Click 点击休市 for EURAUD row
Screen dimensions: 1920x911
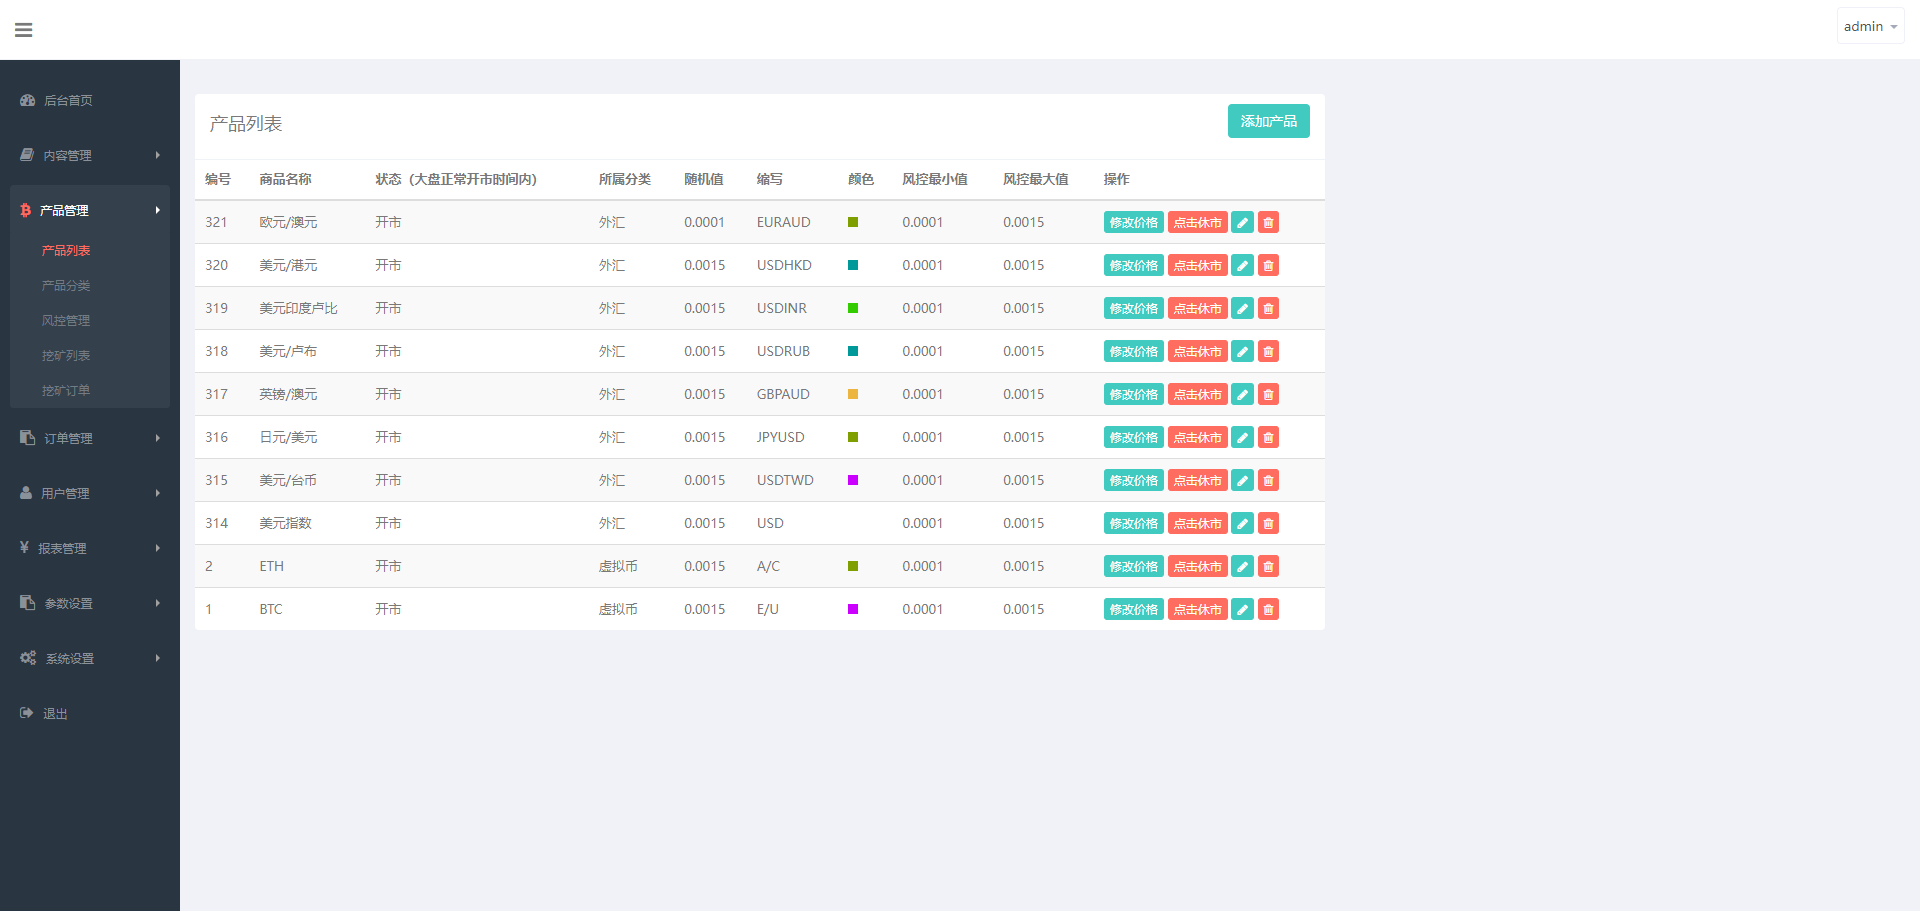(1197, 222)
